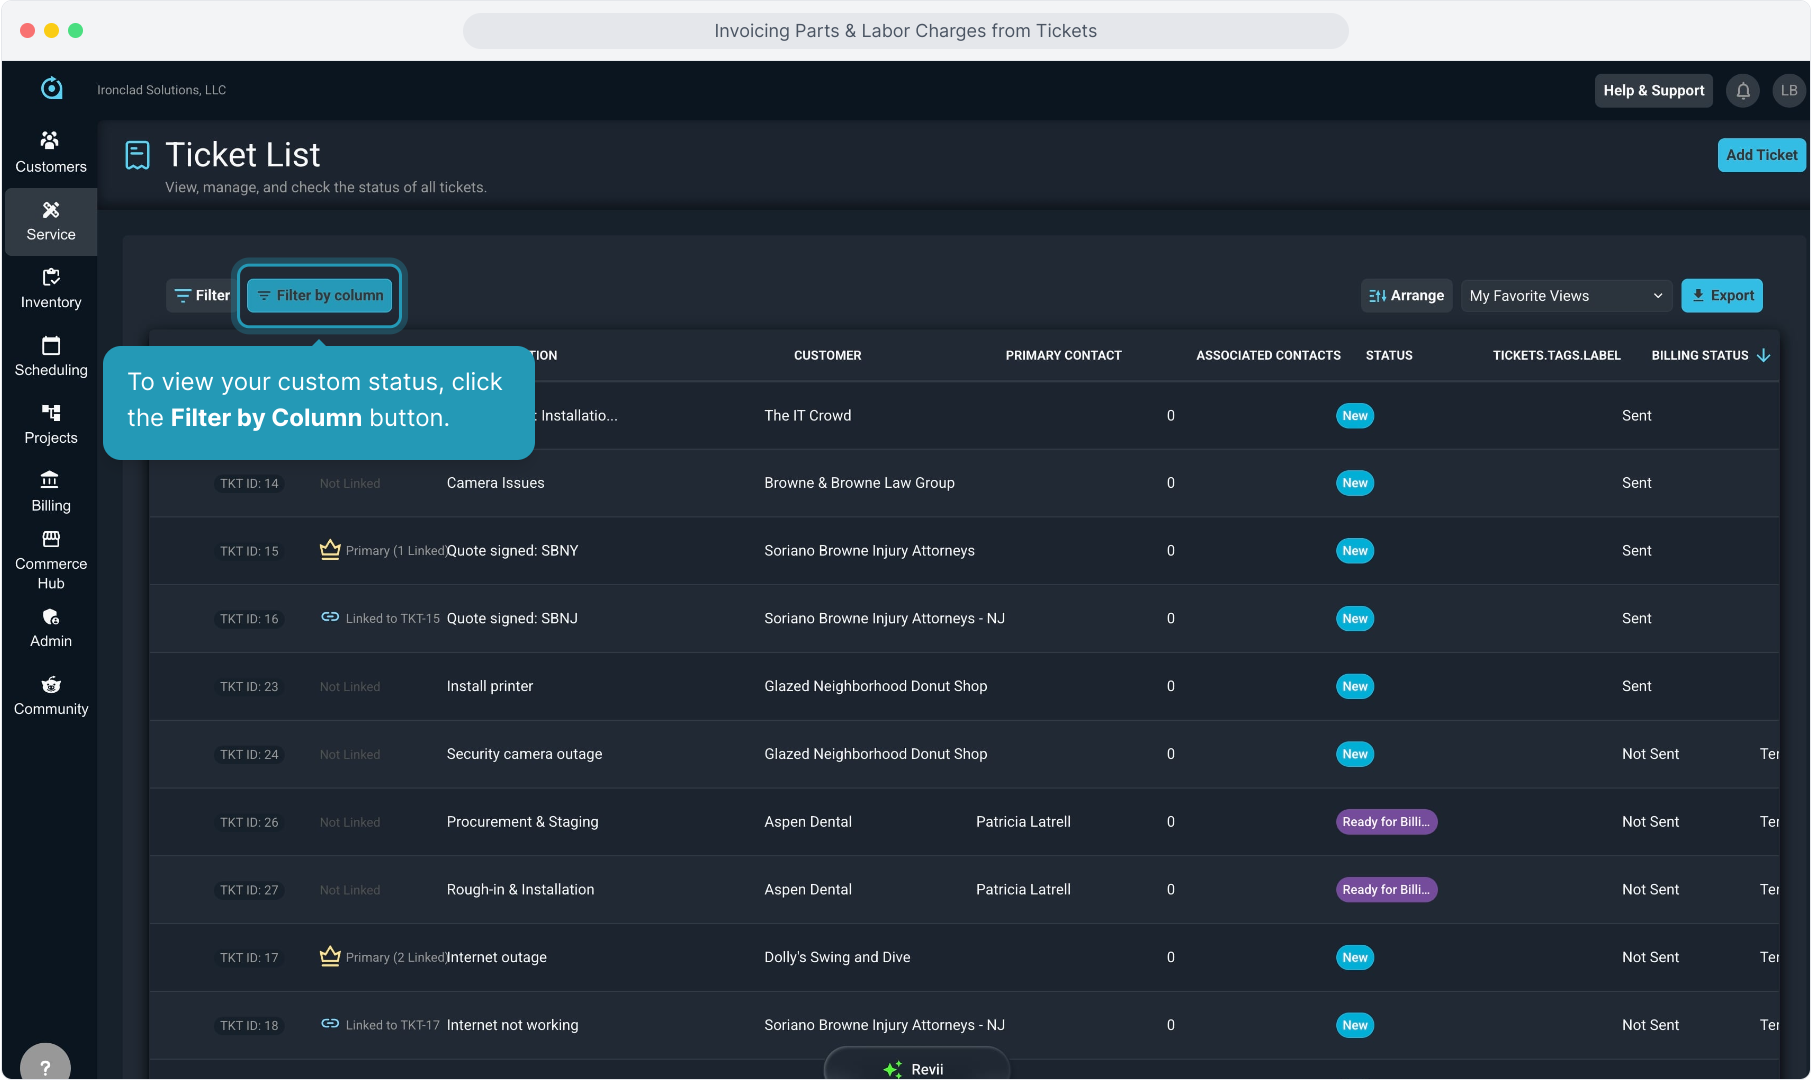Click the Filter by column button
This screenshot has height=1080, width=1812.
(320, 296)
